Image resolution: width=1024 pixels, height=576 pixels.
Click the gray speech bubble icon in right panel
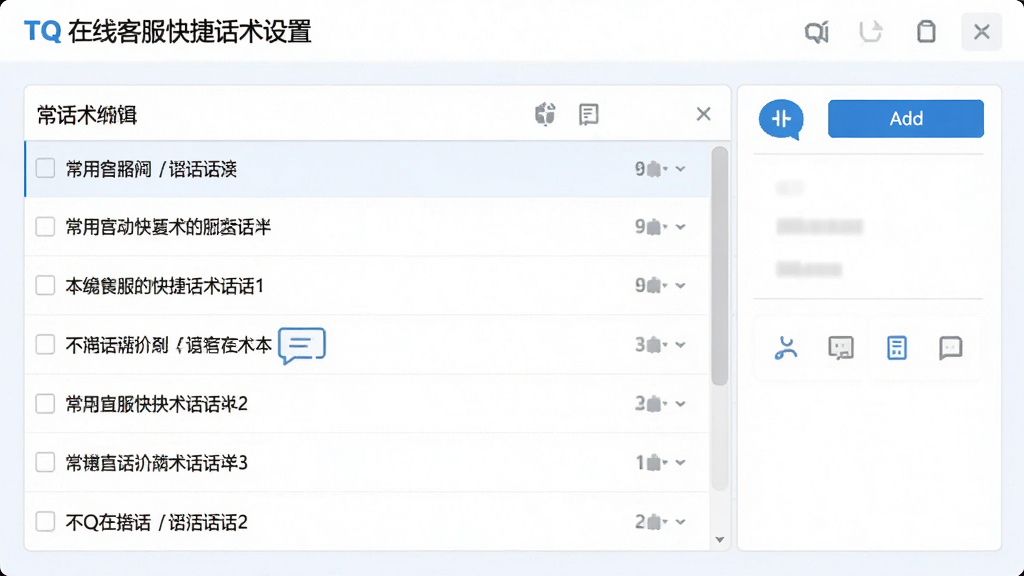tap(950, 348)
